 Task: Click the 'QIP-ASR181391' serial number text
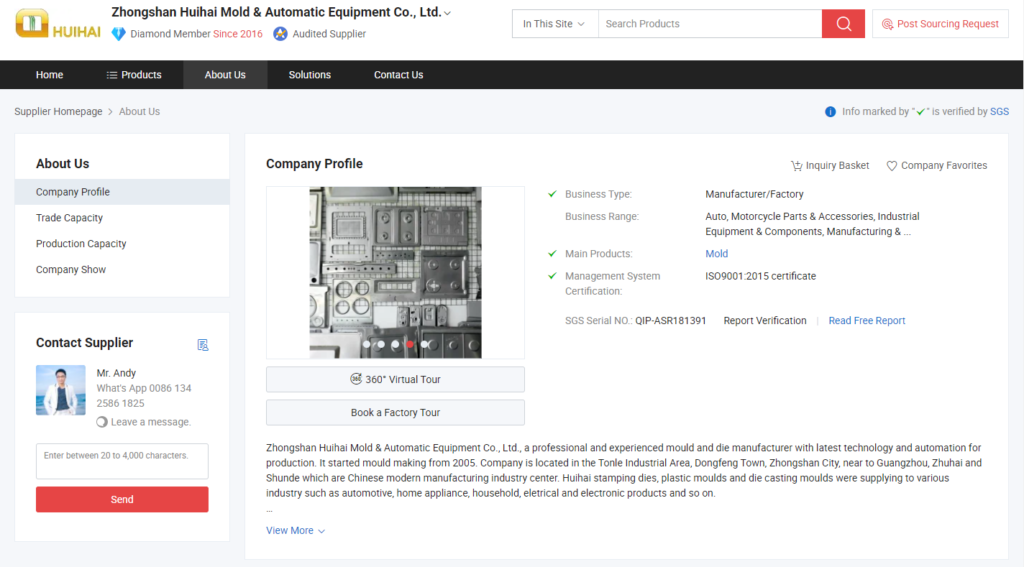pyautogui.click(x=671, y=321)
